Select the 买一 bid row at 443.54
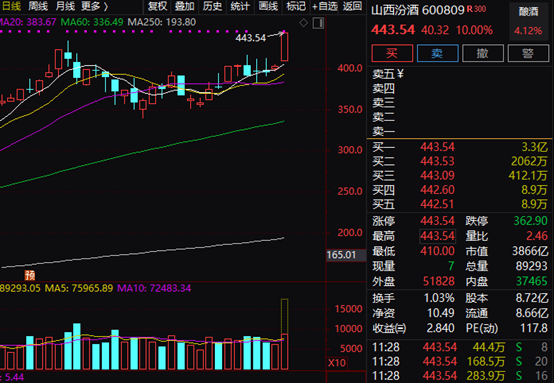 coord(459,147)
